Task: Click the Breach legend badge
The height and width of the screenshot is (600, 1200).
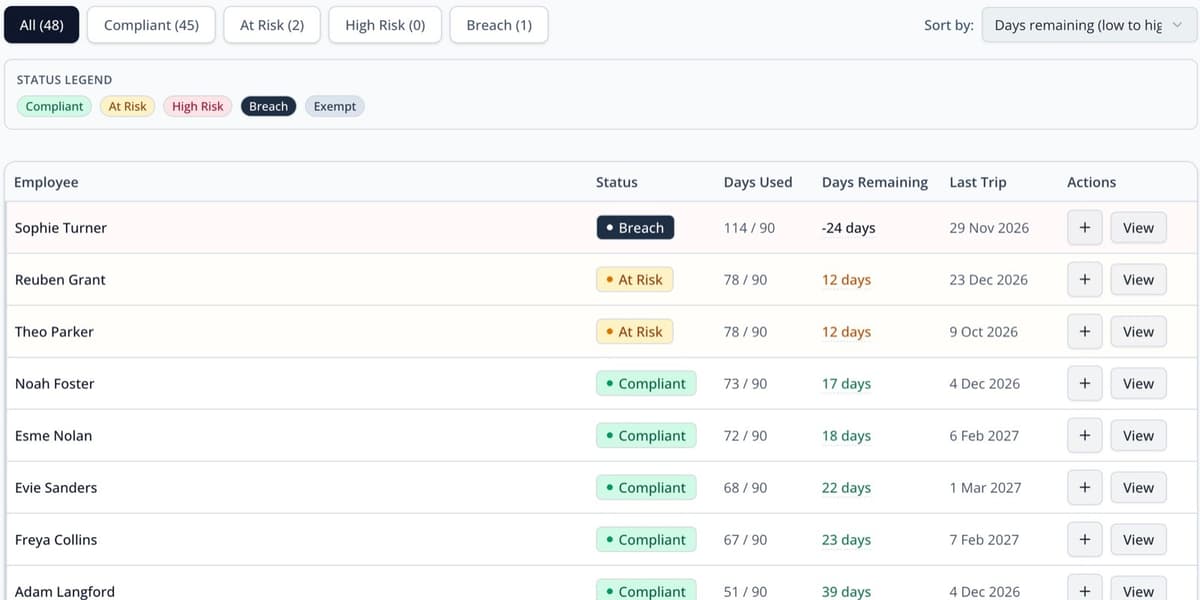Action: click(268, 106)
